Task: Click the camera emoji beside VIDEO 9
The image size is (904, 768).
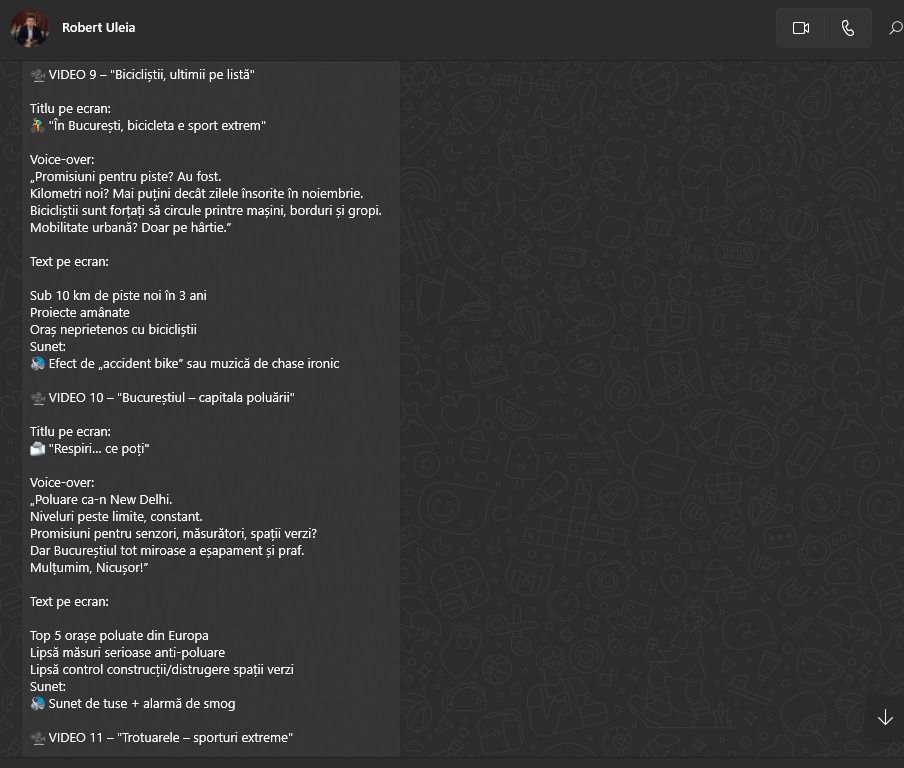Action: click(38, 75)
